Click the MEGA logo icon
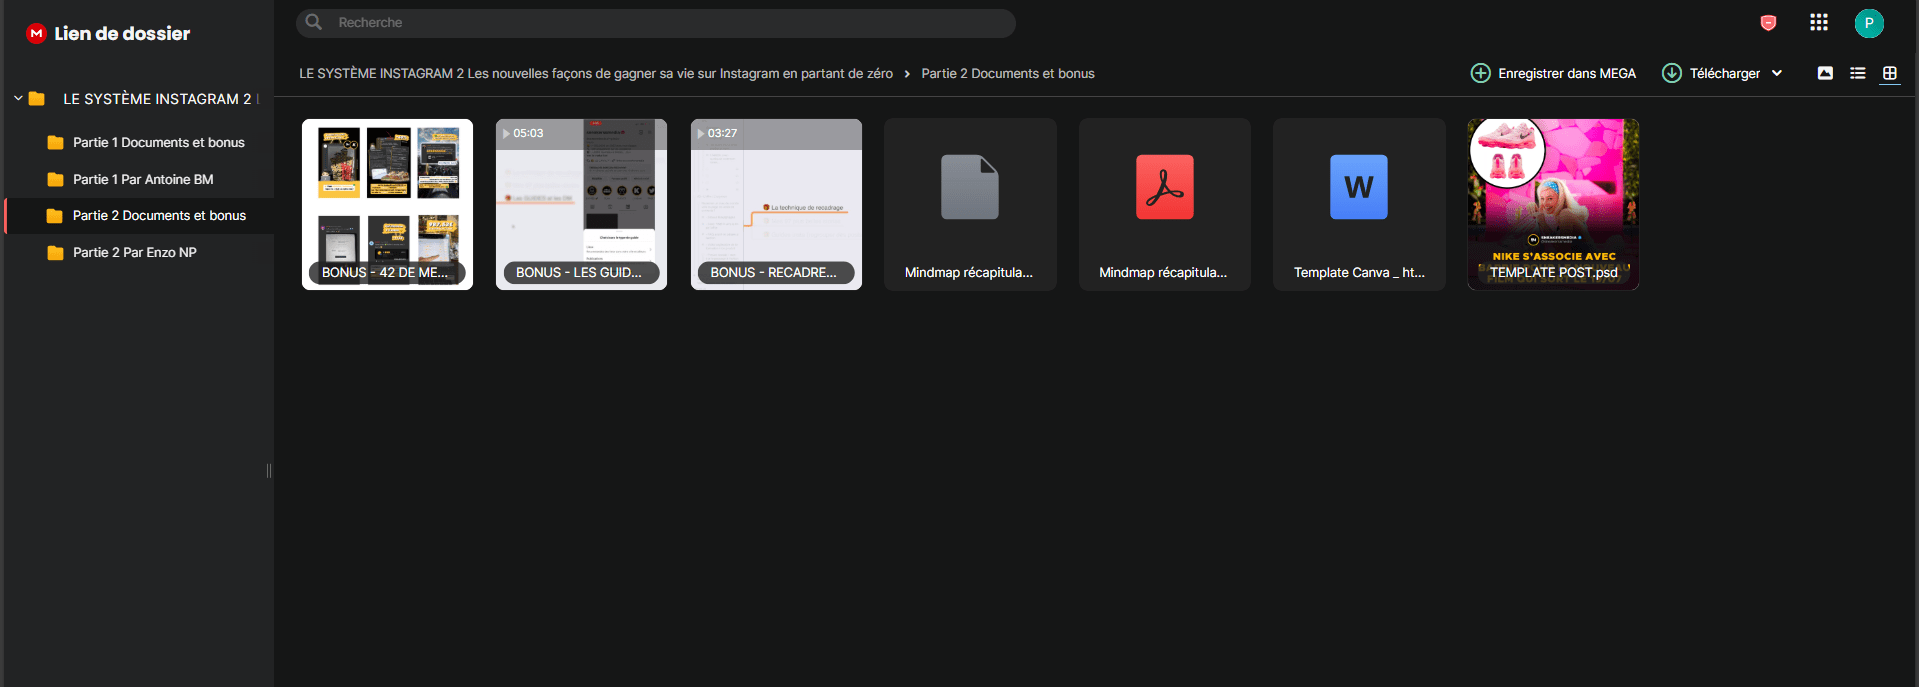This screenshot has width=1919, height=687. tap(36, 33)
